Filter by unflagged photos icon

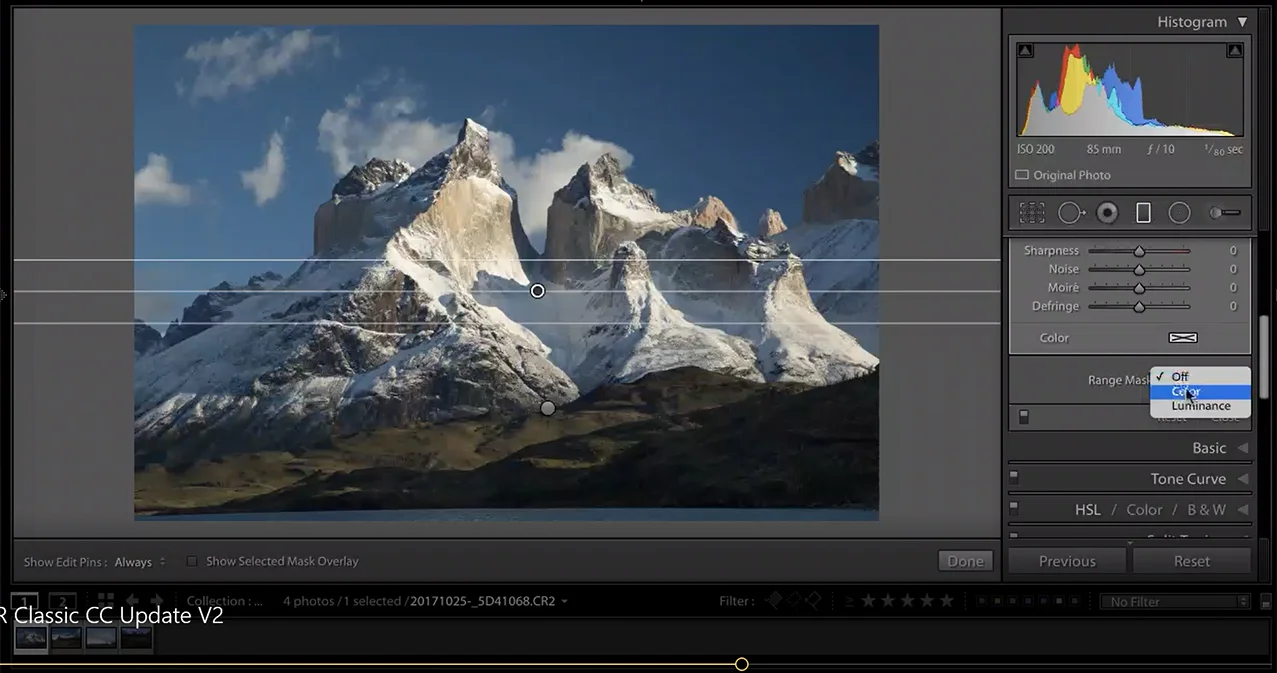793,601
